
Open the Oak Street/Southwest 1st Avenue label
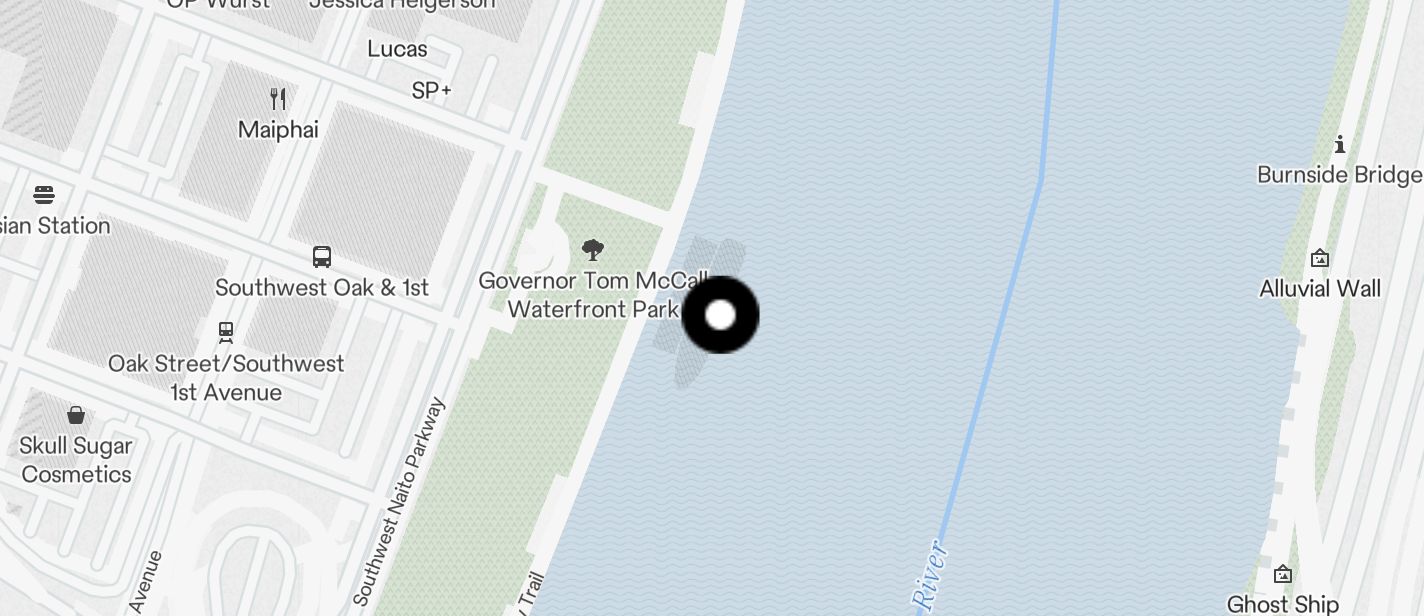point(226,378)
